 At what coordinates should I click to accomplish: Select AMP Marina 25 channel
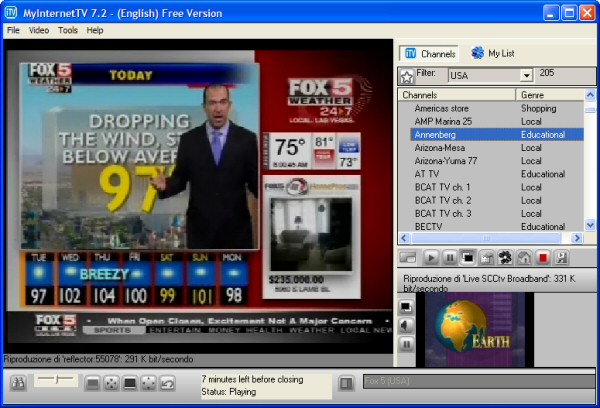pyautogui.click(x=443, y=121)
